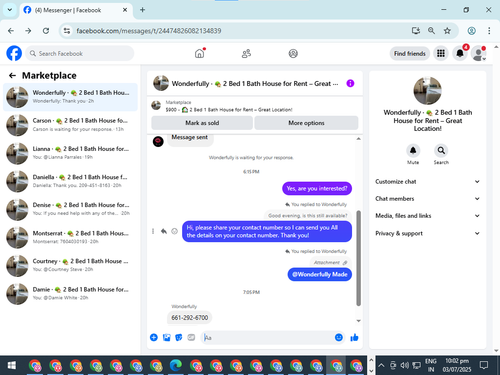This screenshot has width=500, height=375.
Task: Attach a photo with image icon
Action: 166,337
